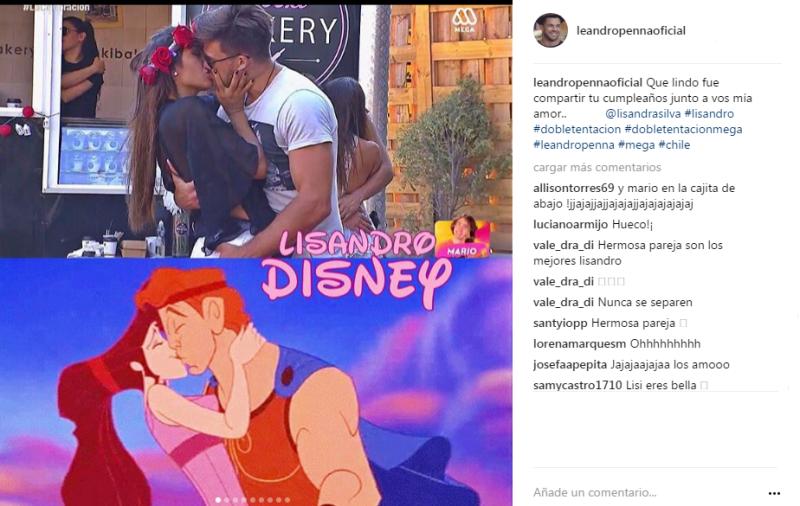Viewport: 800px width, 506px height.
Task: Open the #dobletentacionmega hashtag
Action: click(x=683, y=130)
